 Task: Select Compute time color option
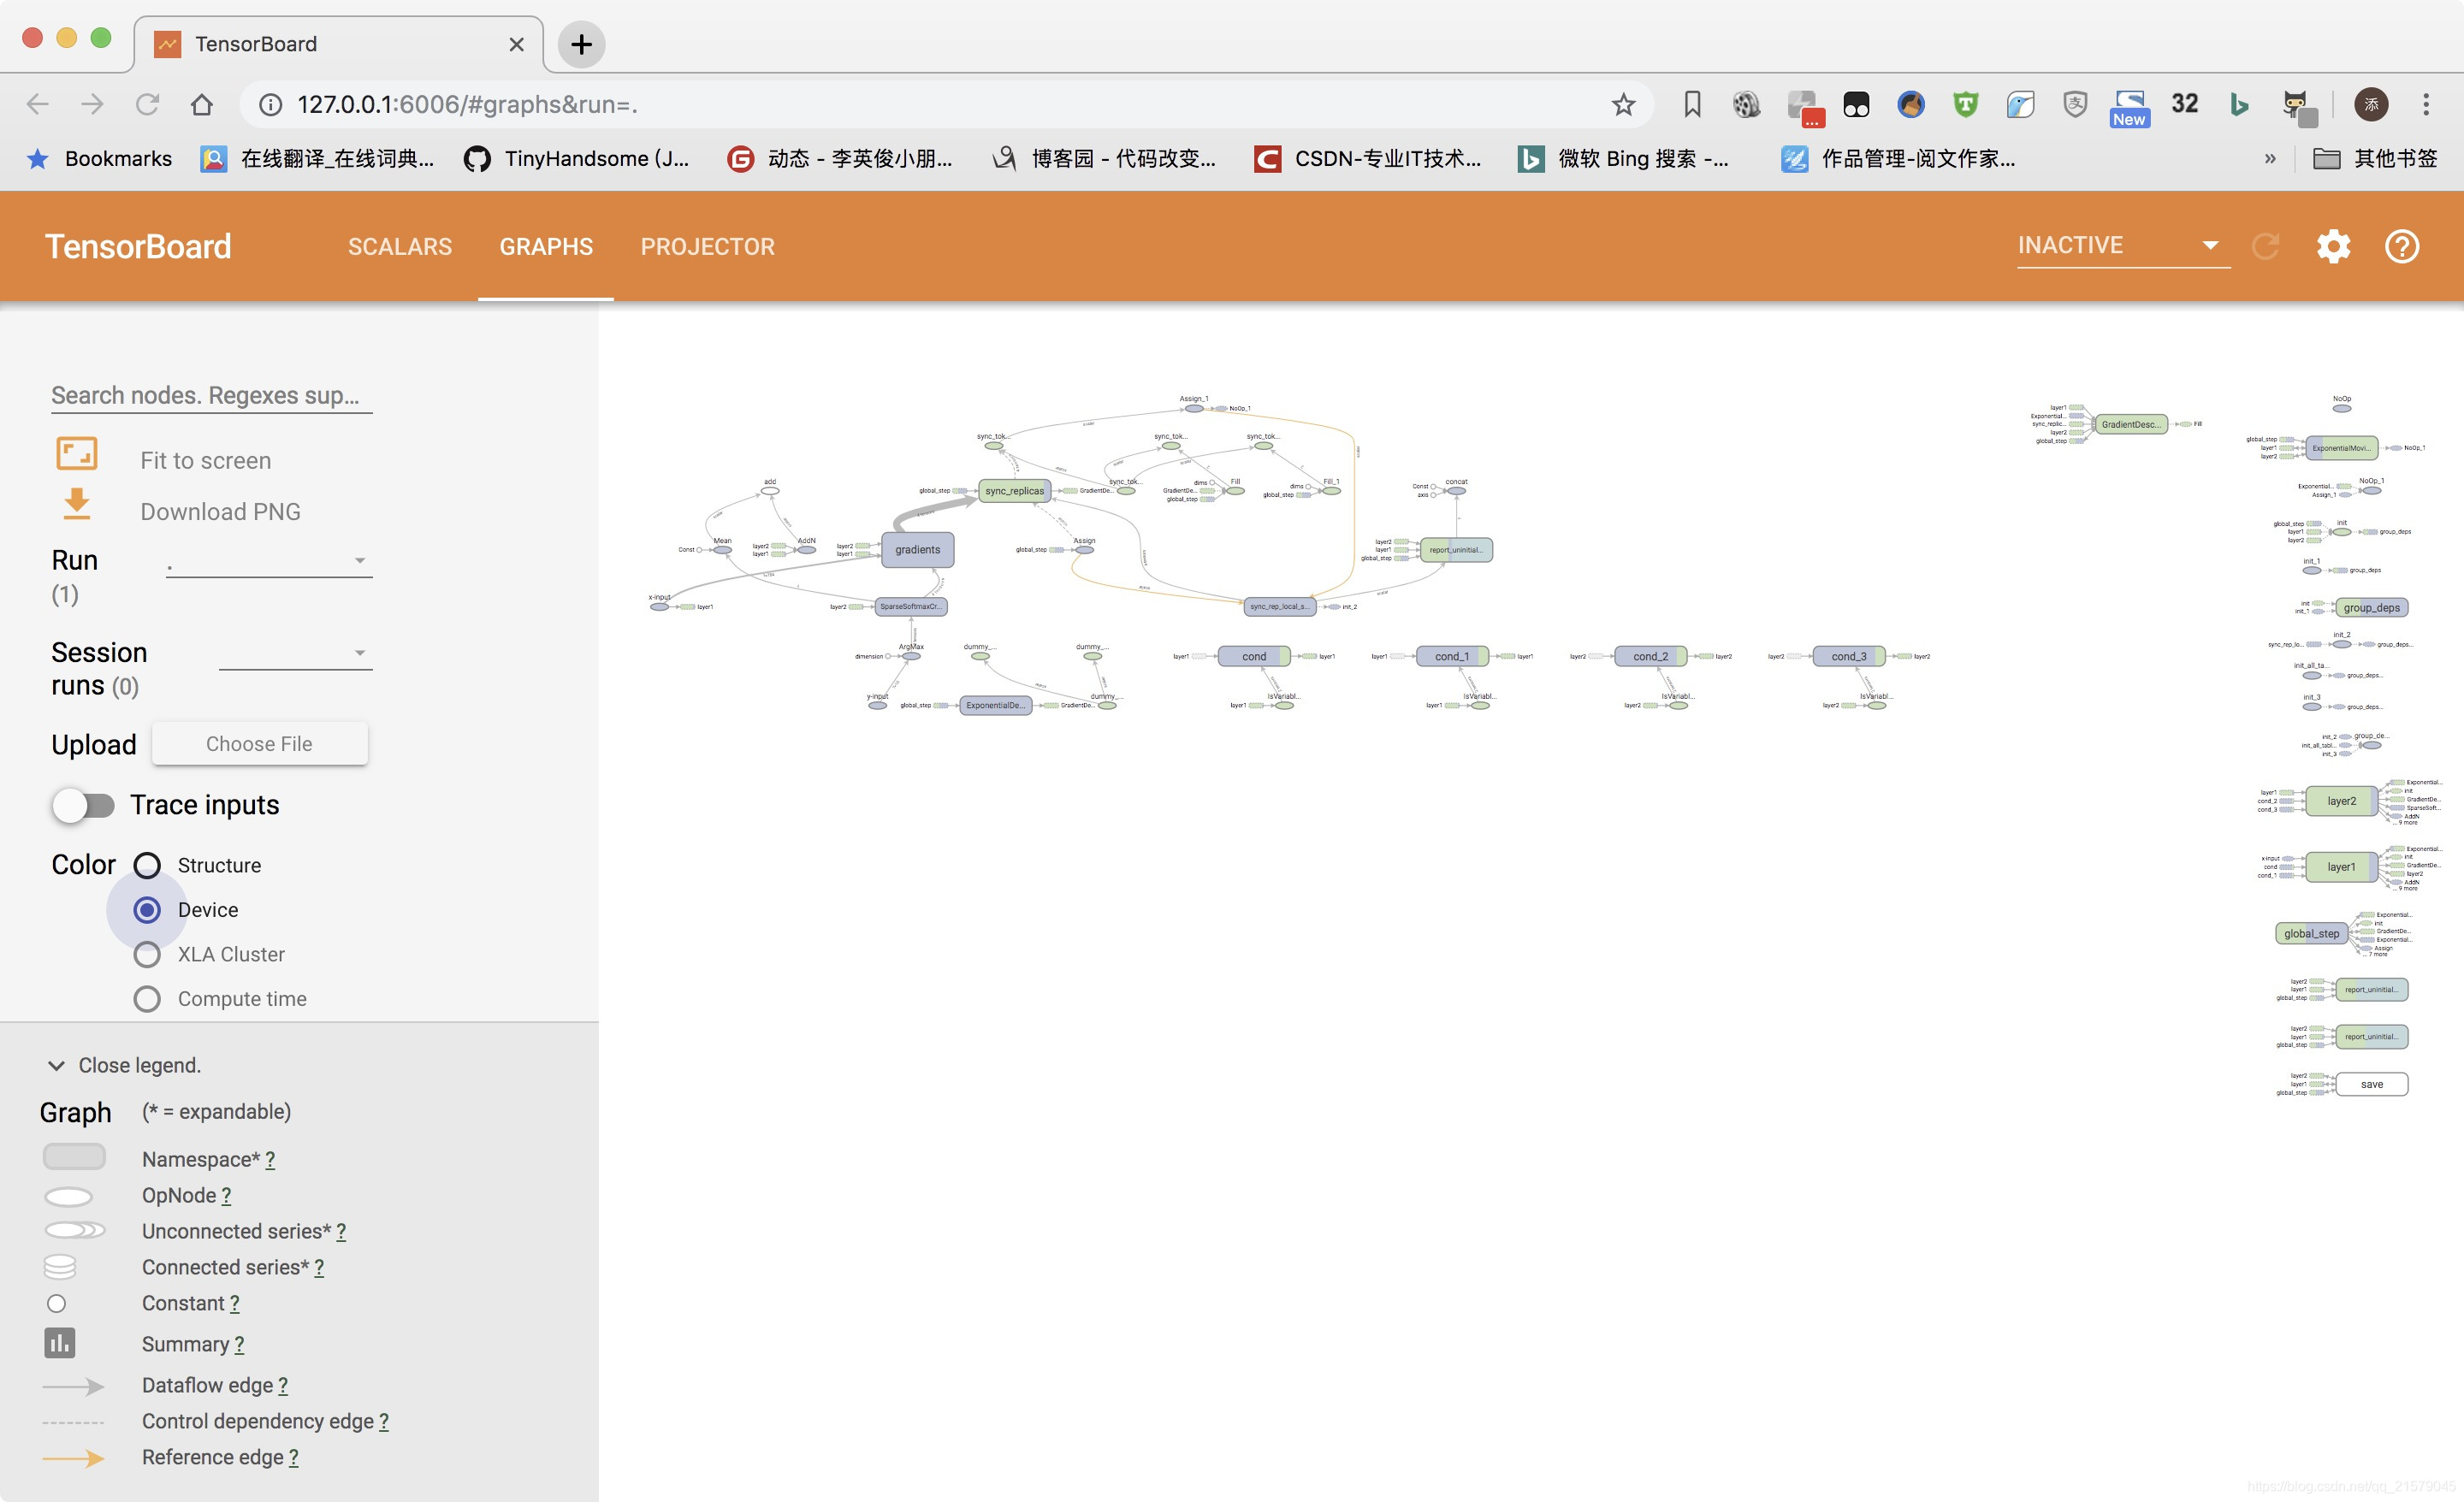tap(147, 999)
